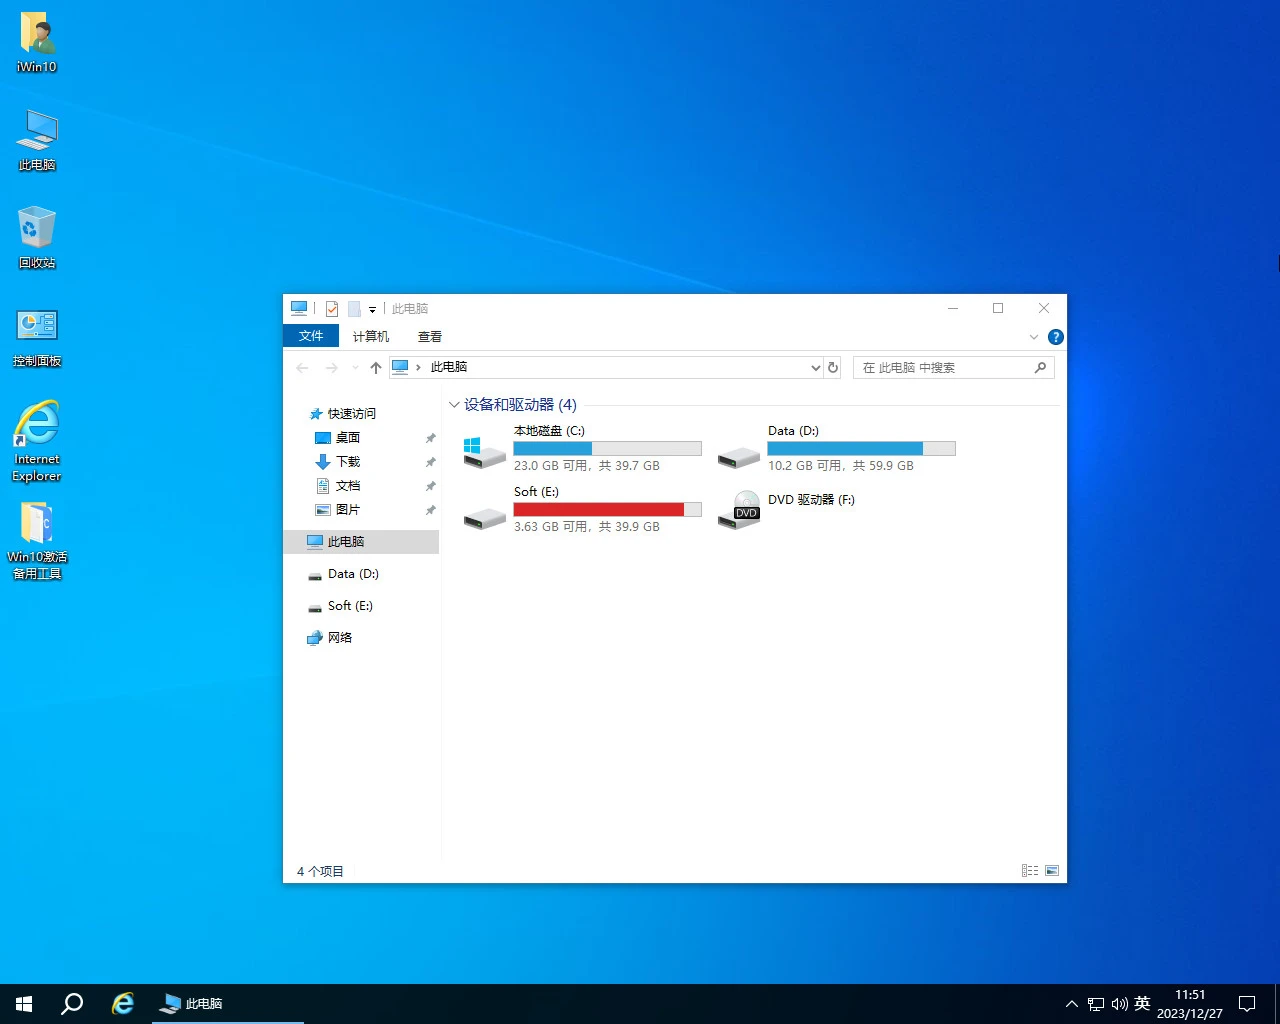Click the back navigation arrow
1280x1024 pixels.
point(302,368)
